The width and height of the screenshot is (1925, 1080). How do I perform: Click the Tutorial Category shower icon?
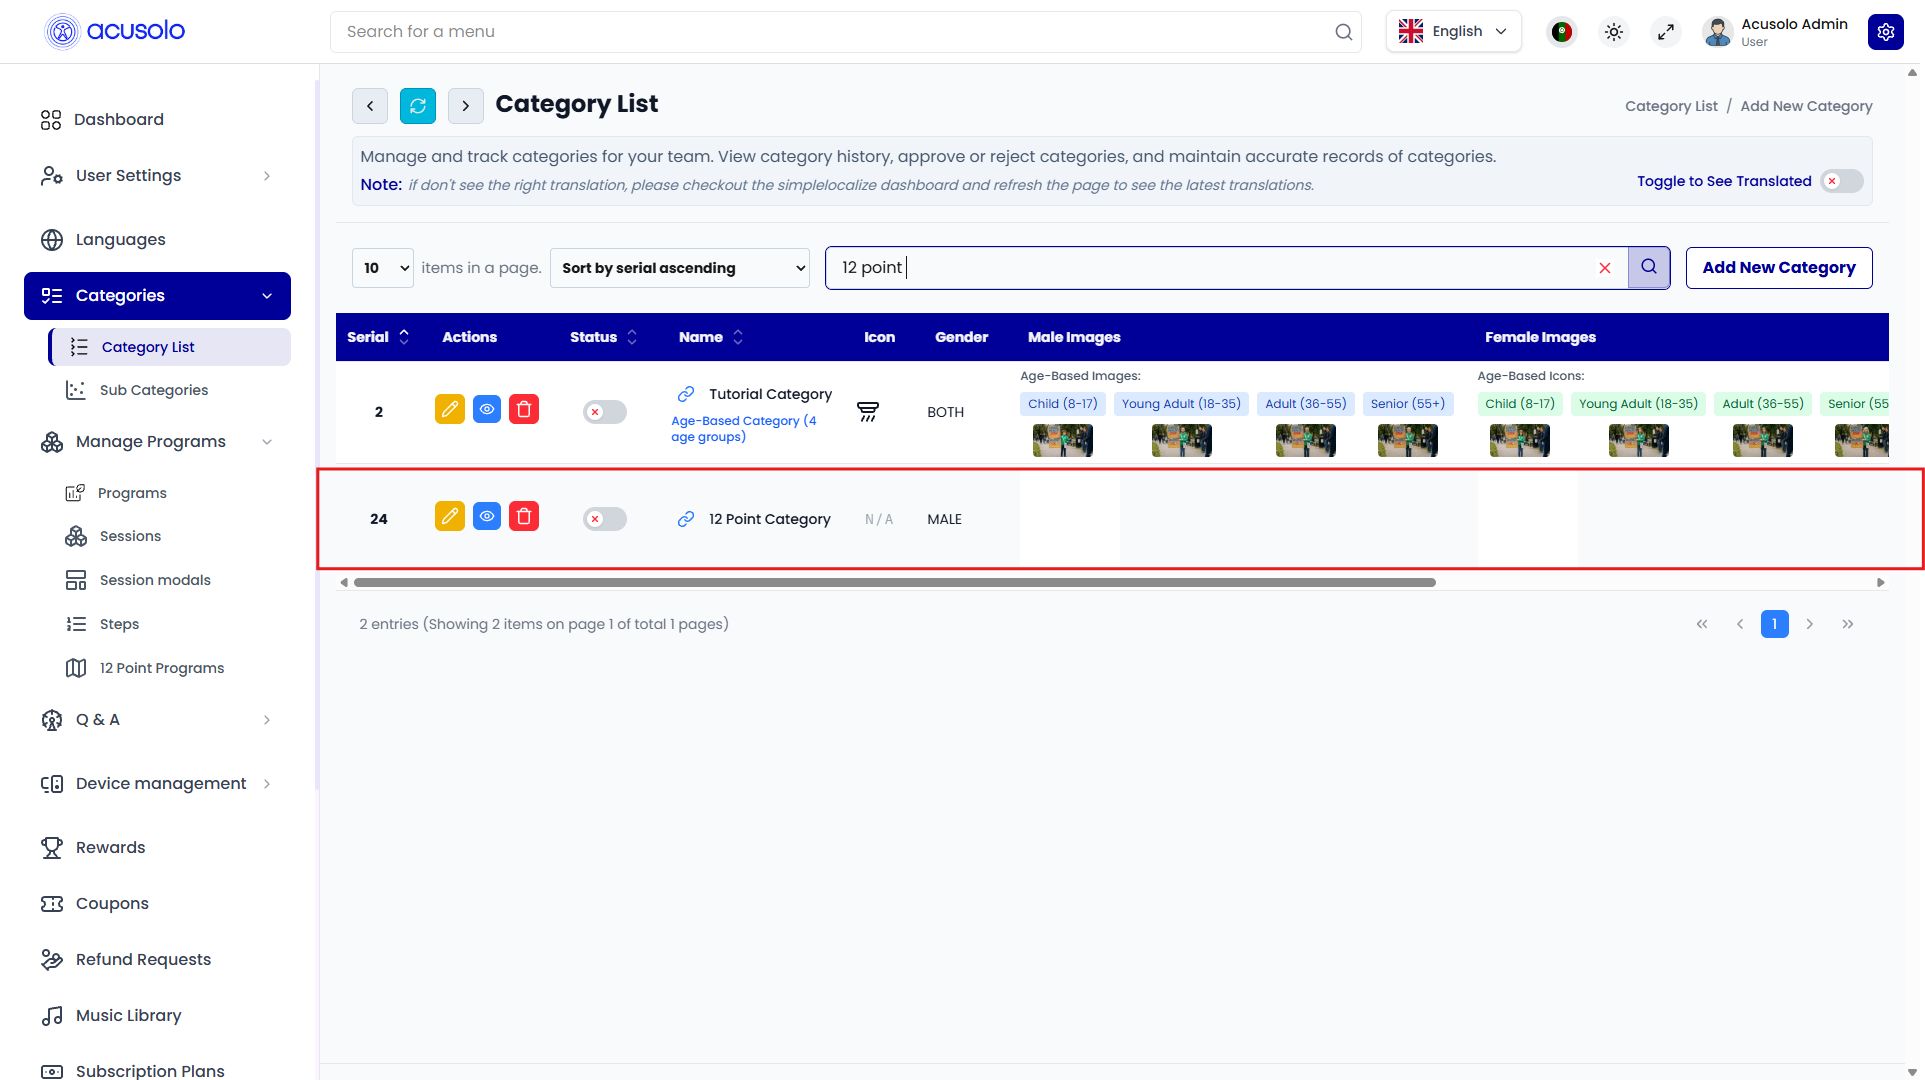point(868,412)
